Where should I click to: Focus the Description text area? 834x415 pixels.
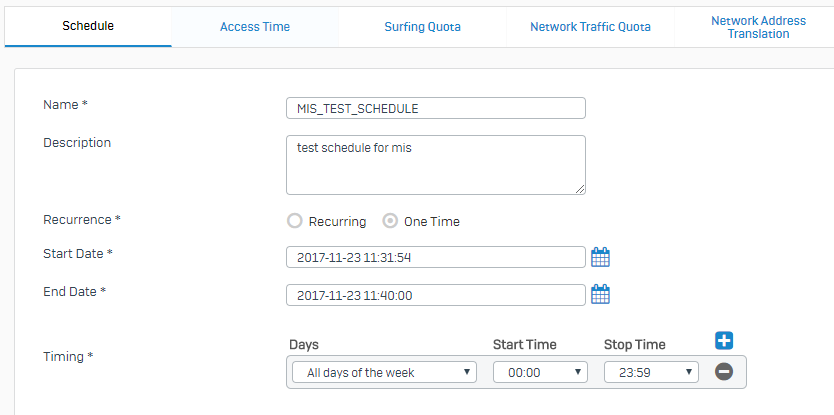(436, 165)
